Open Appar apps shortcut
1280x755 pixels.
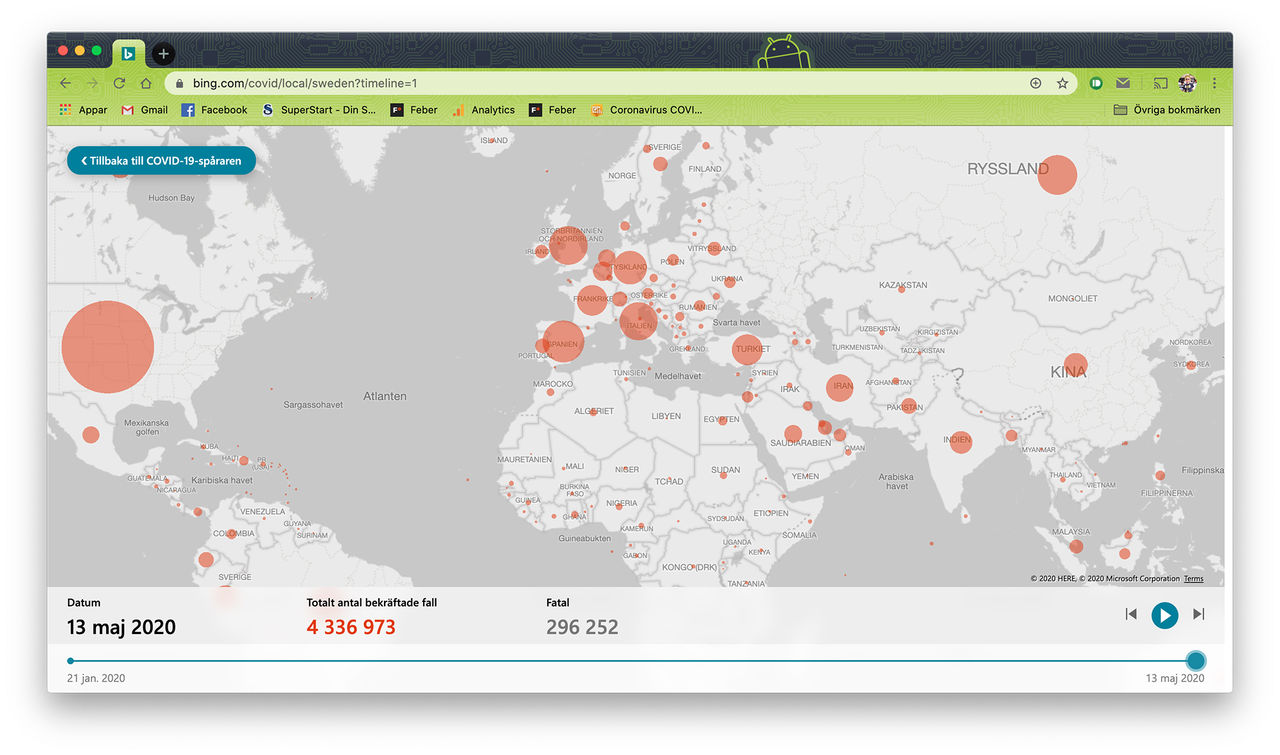83,110
